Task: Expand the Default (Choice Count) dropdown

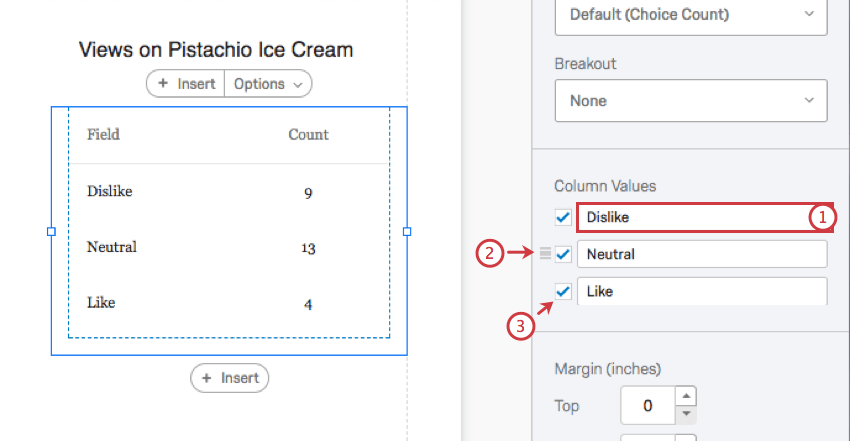Action: (691, 15)
